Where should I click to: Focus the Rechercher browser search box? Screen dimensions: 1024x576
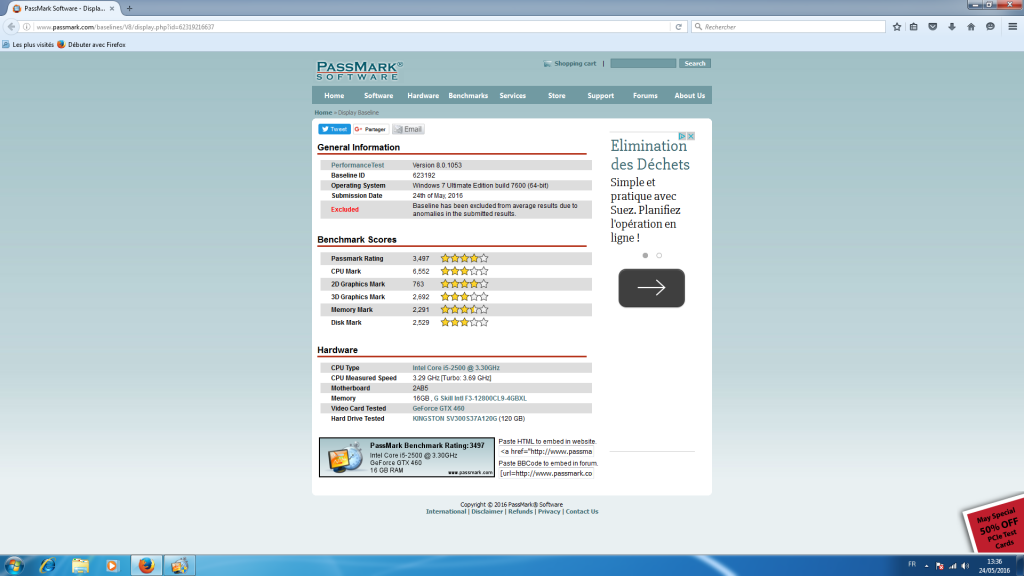click(789, 27)
